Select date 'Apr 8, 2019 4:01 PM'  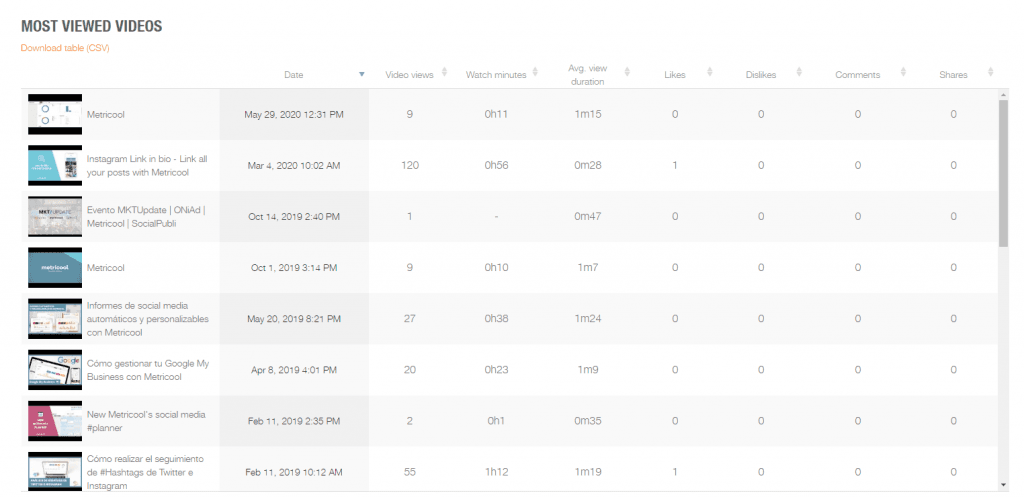(x=294, y=370)
